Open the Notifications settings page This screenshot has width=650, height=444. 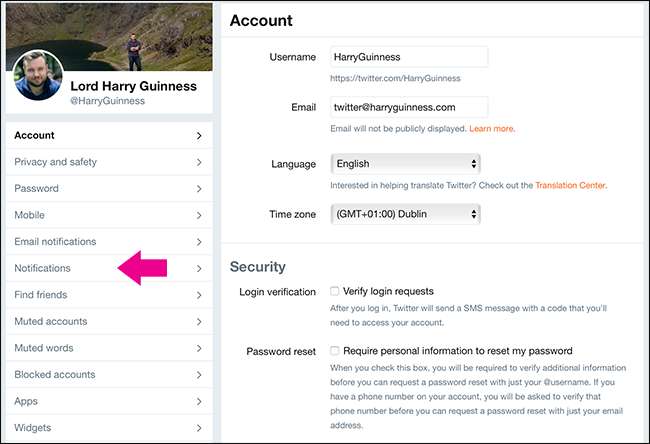(x=43, y=268)
